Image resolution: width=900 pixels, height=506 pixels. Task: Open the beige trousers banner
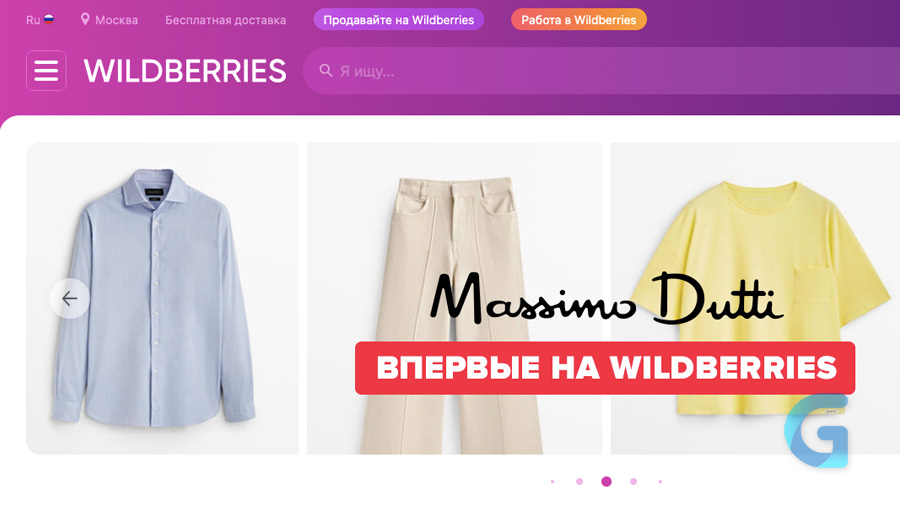(455, 298)
